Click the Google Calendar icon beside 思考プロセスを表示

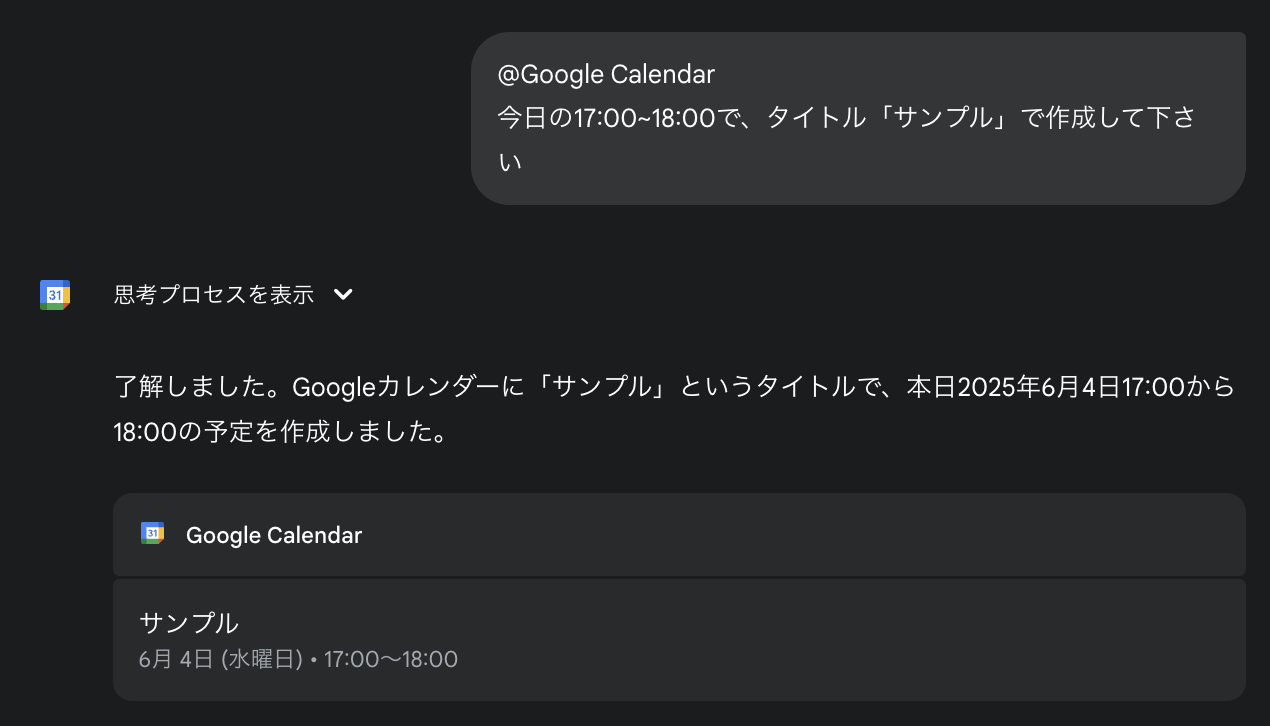54,295
